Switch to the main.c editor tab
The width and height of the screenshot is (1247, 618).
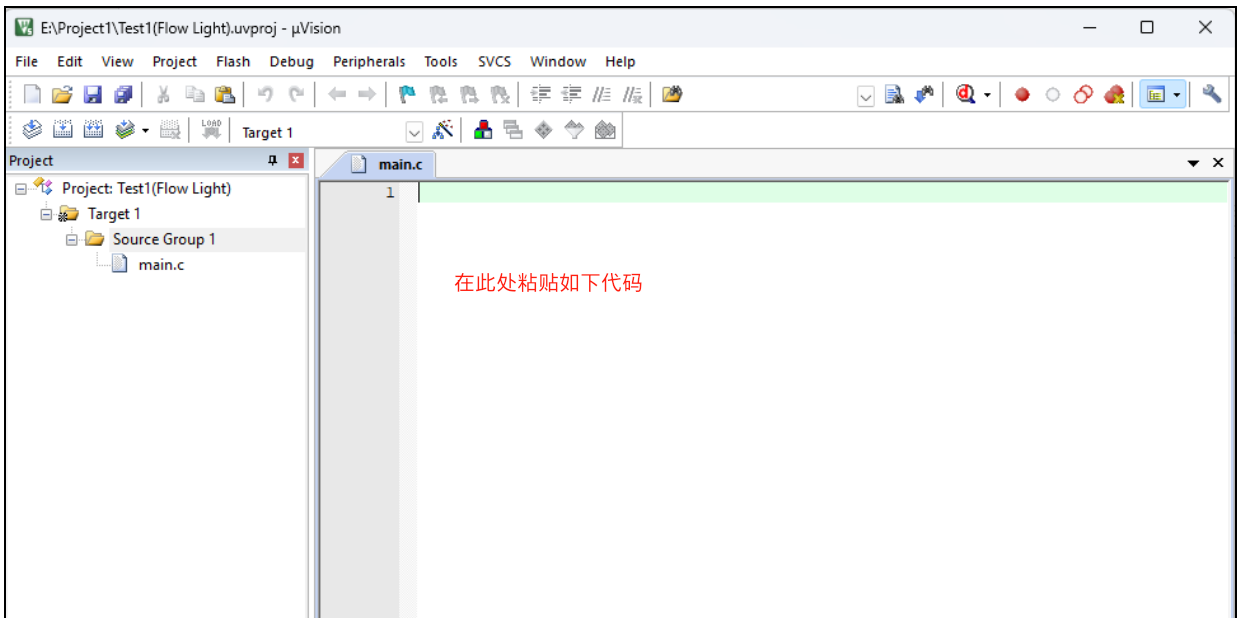tap(398, 165)
